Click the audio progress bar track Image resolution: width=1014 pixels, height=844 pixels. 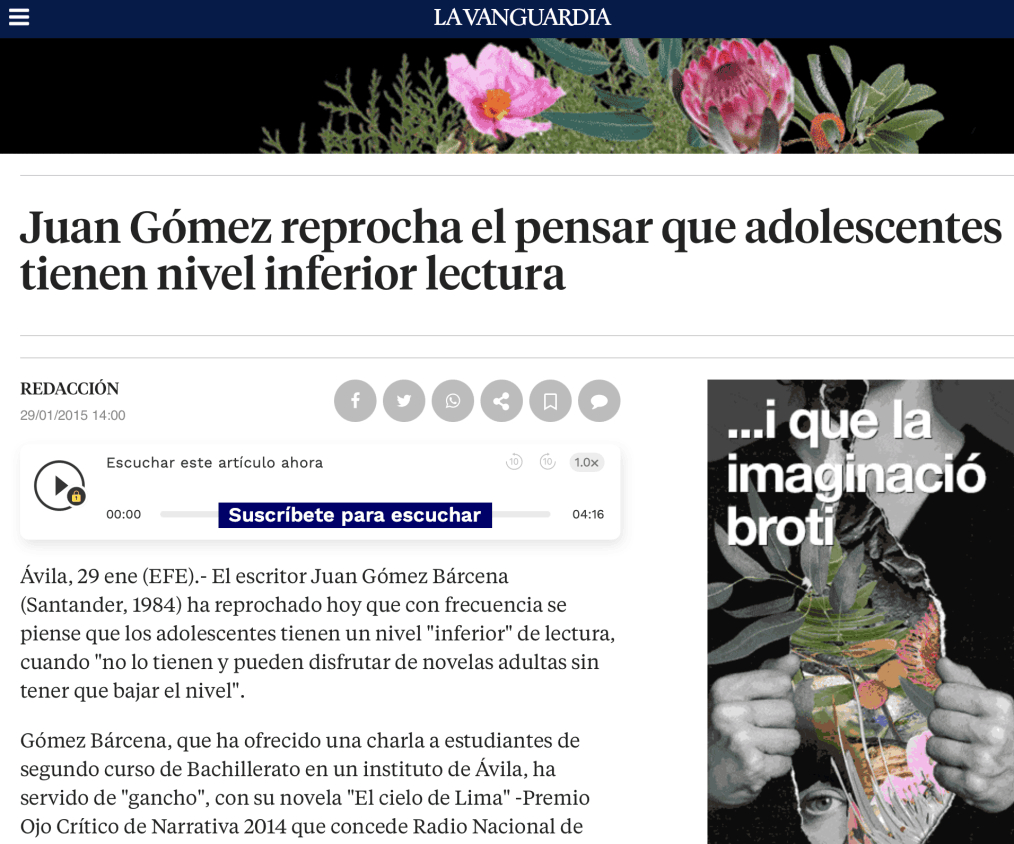coord(355,514)
